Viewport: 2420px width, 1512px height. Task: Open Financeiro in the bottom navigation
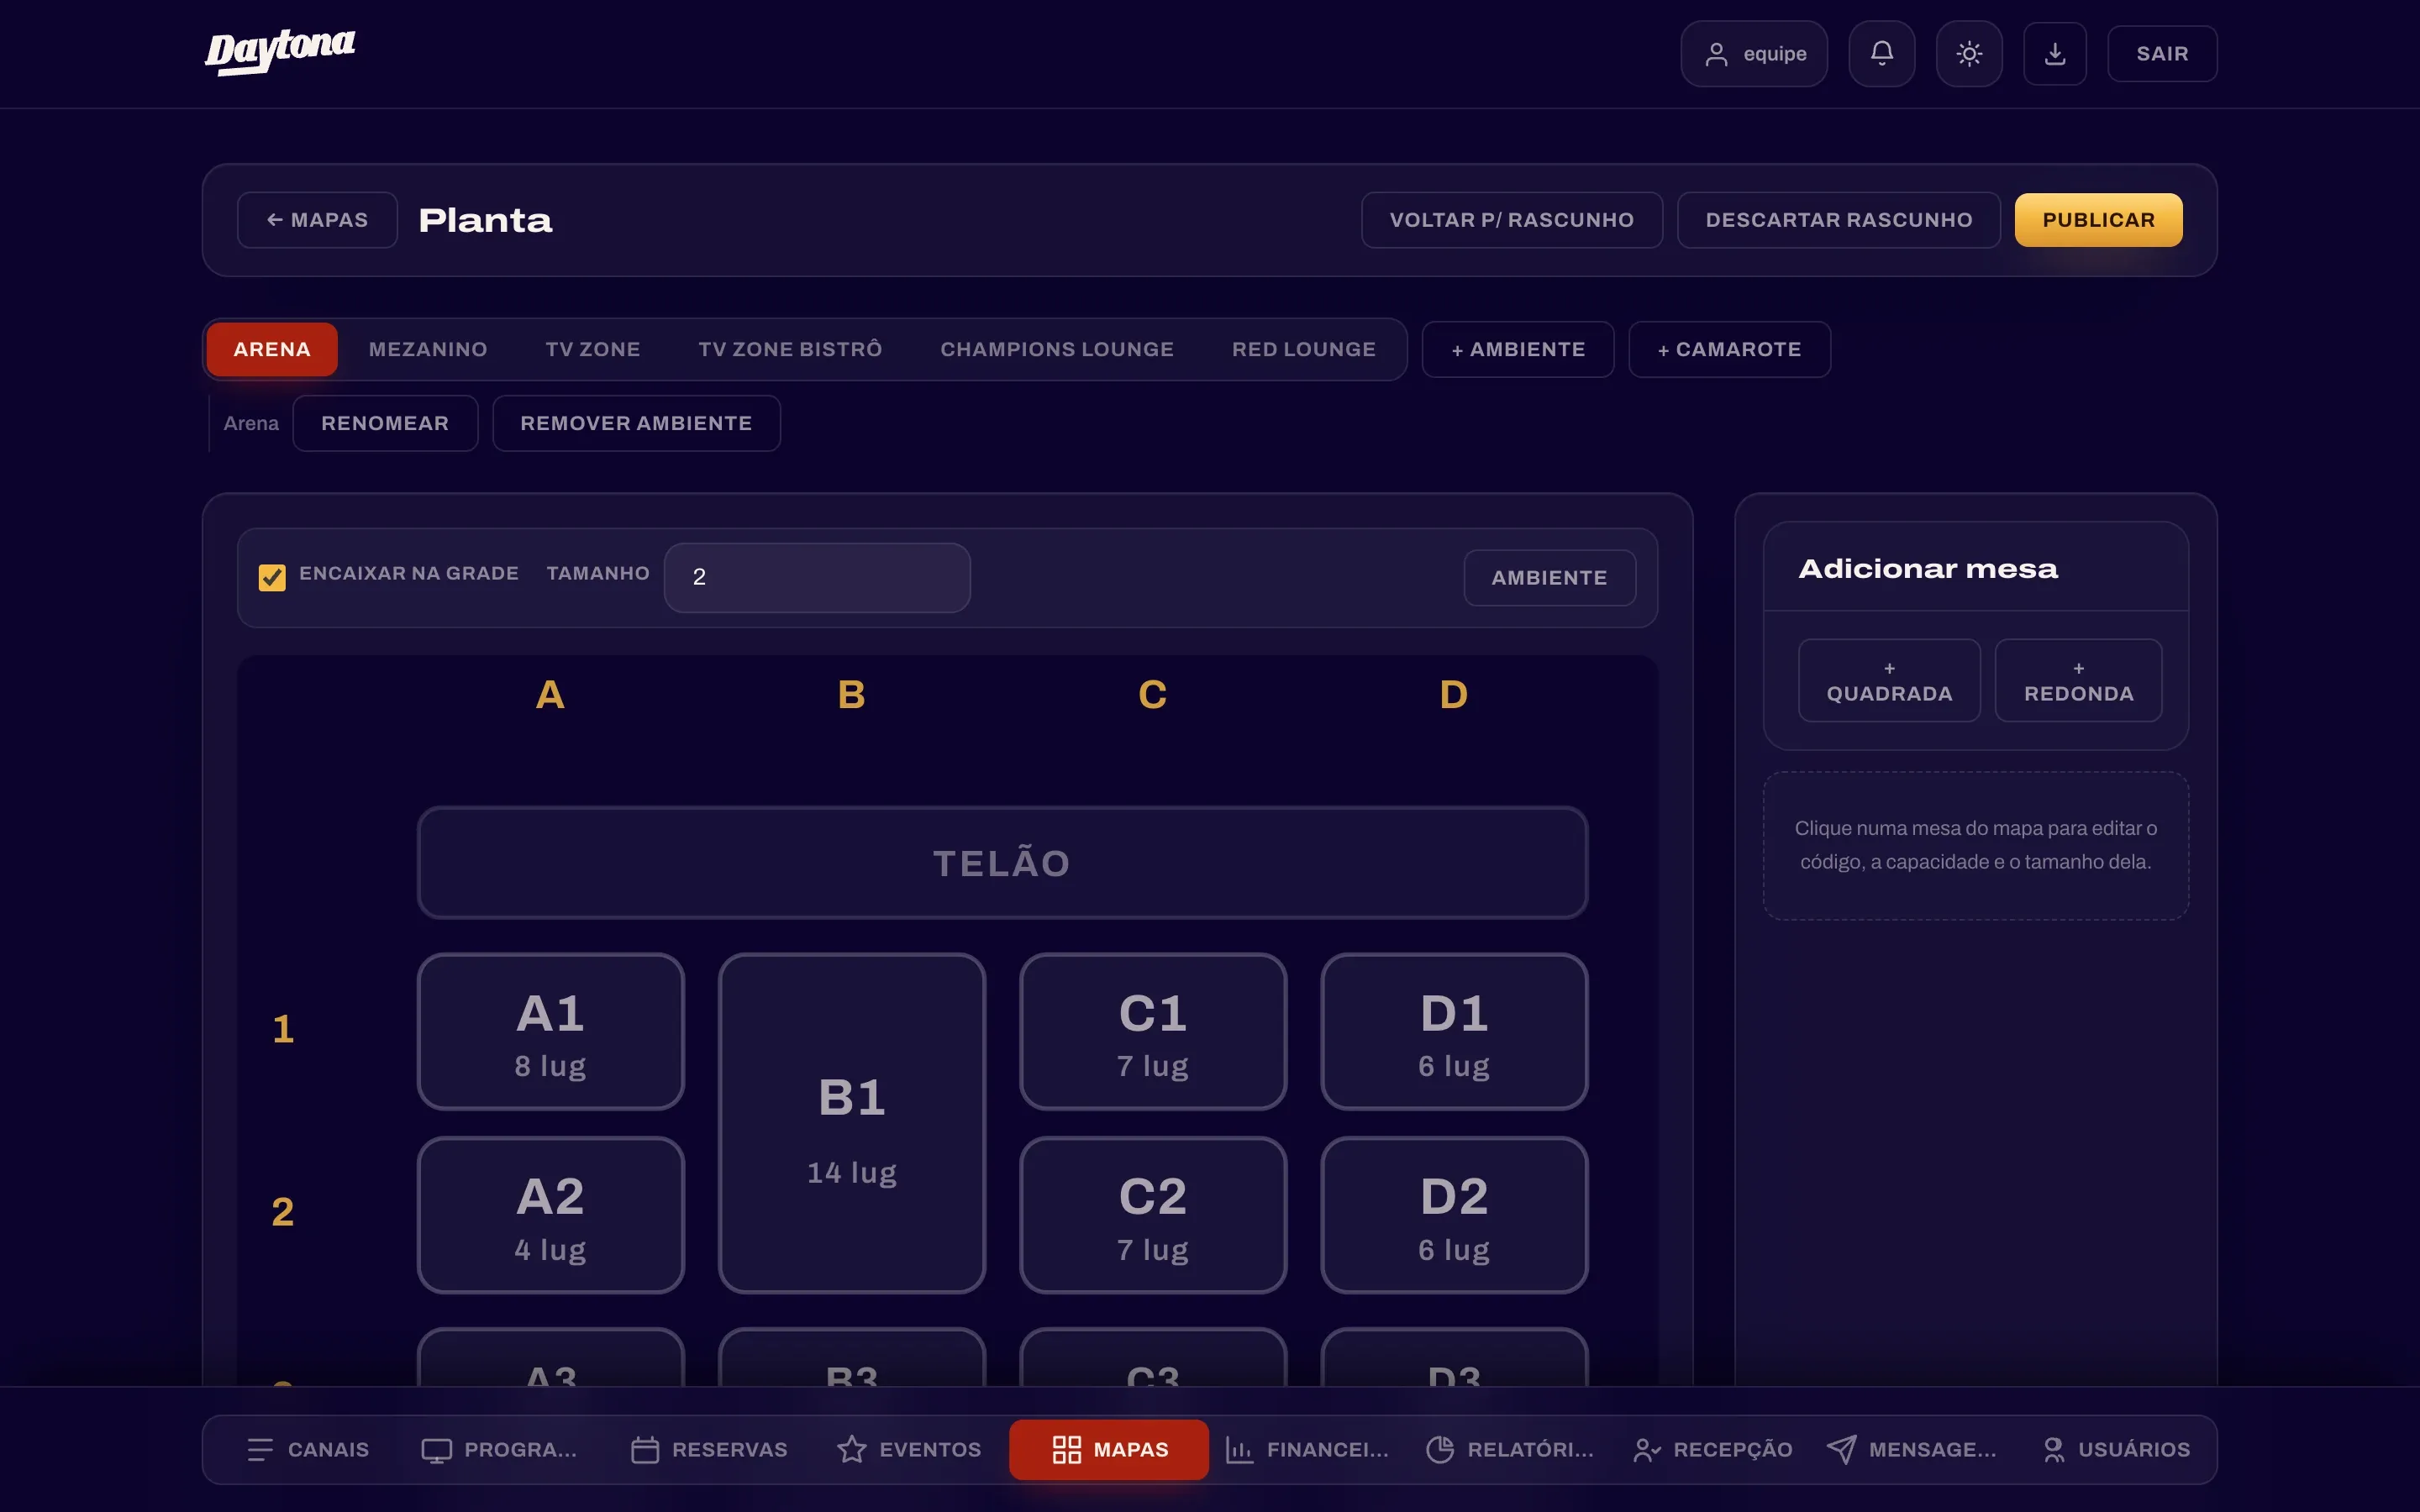click(1308, 1449)
